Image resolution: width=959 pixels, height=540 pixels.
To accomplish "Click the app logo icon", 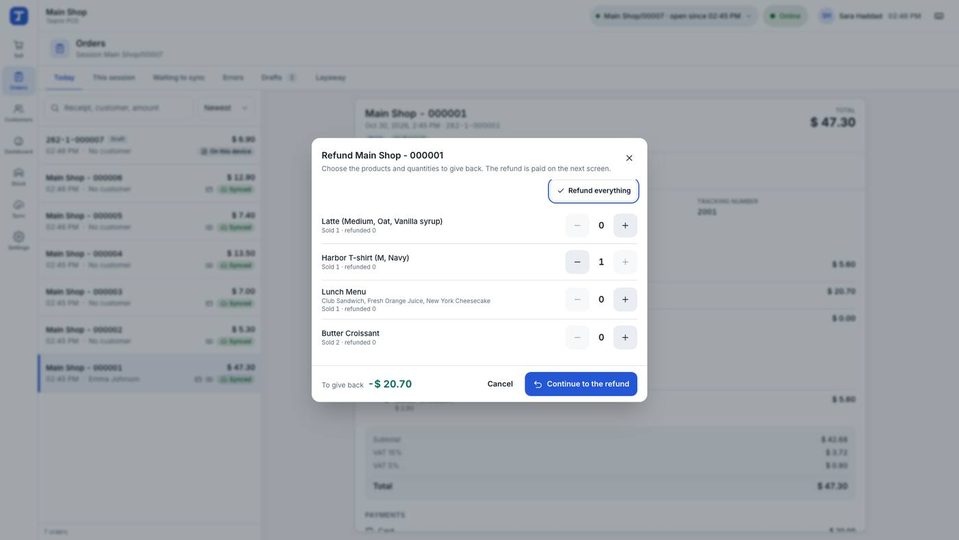I will click(x=18, y=16).
